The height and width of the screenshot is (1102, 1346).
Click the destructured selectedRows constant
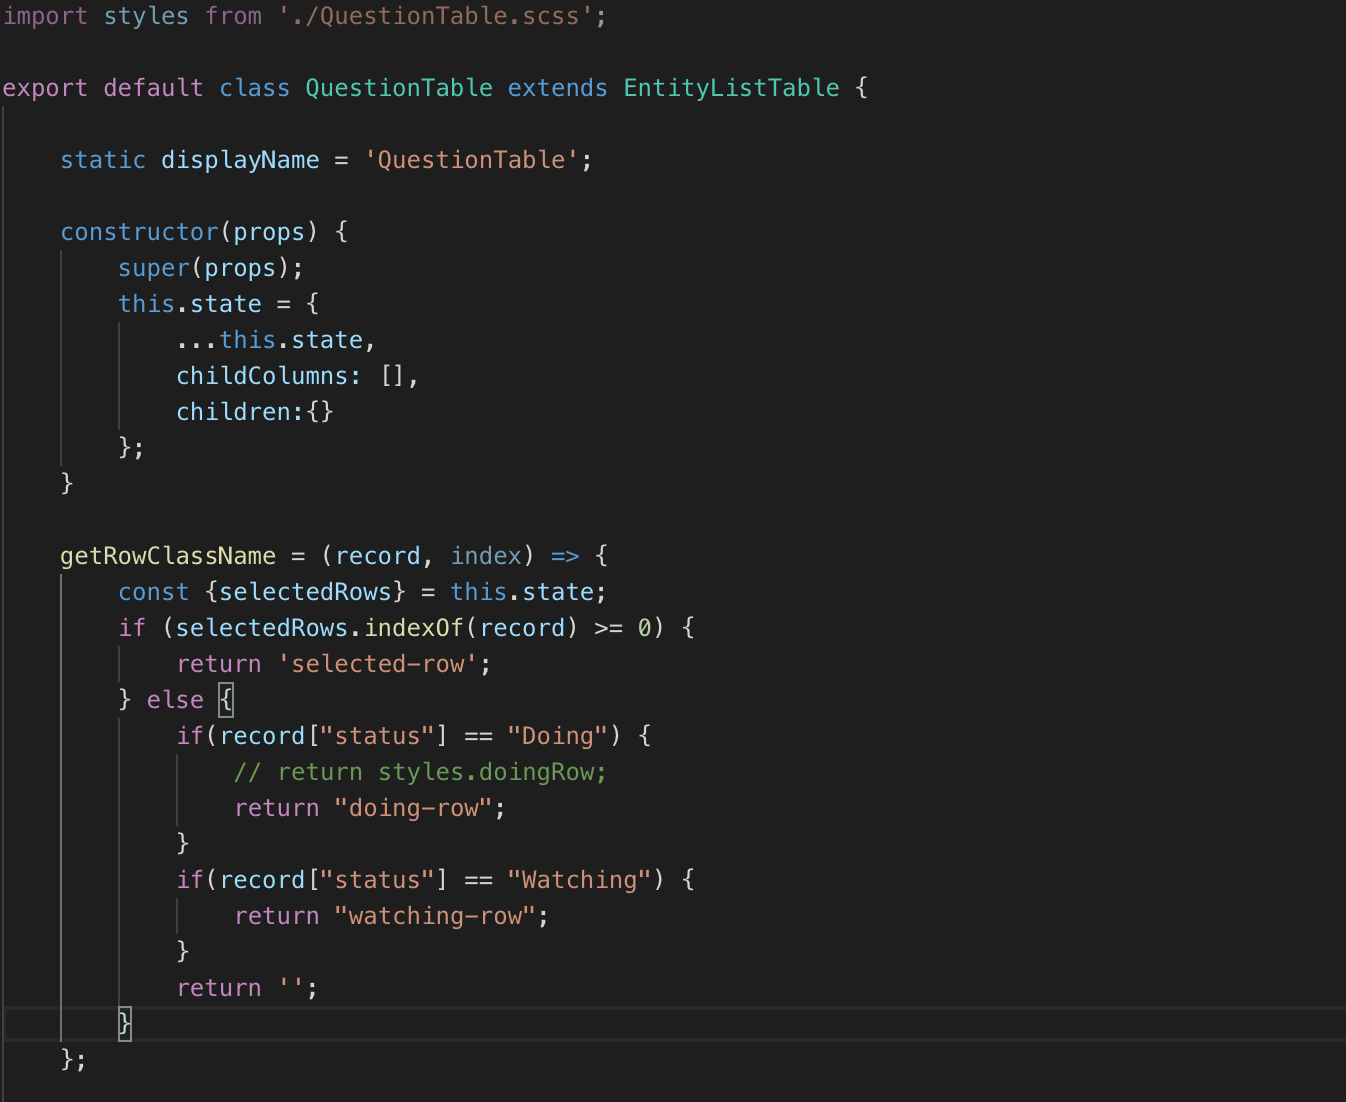306,592
